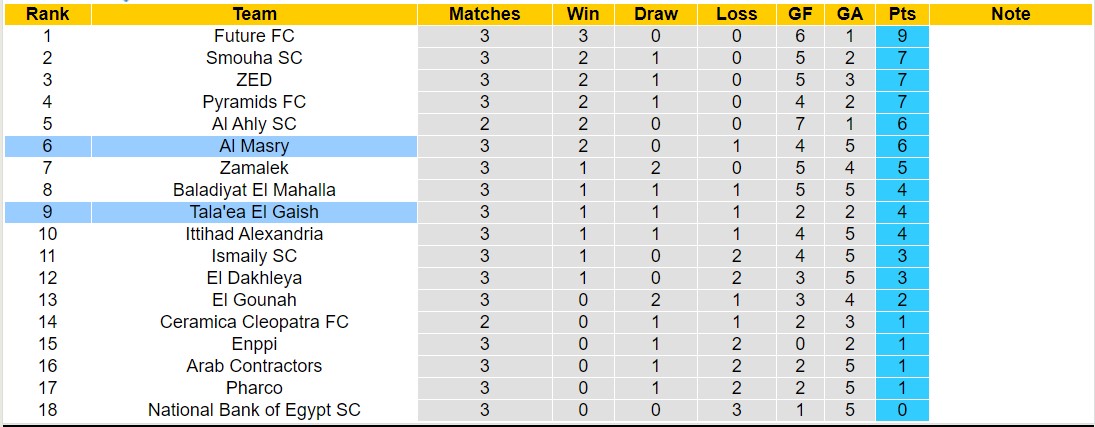Click the Rank column header
The height and width of the screenshot is (427, 1095).
click(x=46, y=14)
